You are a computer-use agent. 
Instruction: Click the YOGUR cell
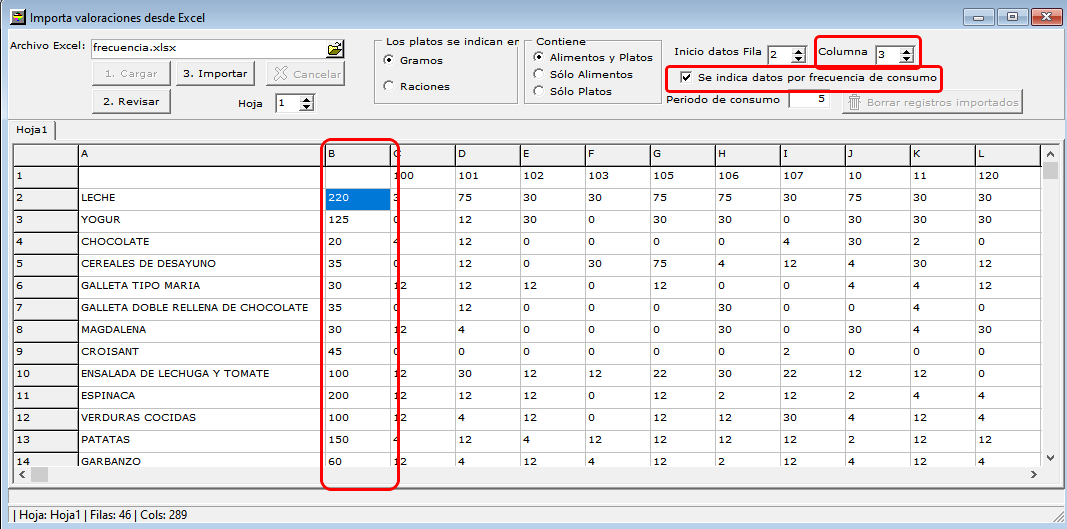[x=201, y=220]
